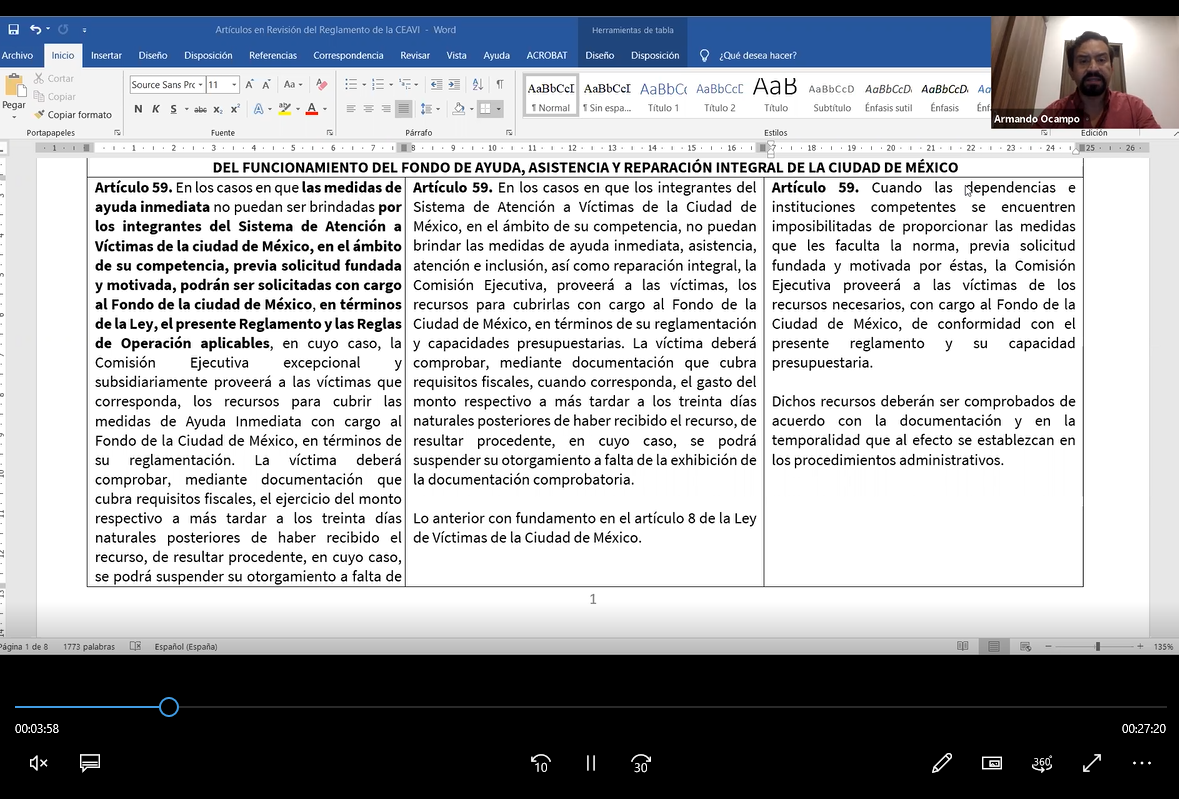Toggle italic (K) formatting
This screenshot has height=799, width=1179.
click(156, 109)
